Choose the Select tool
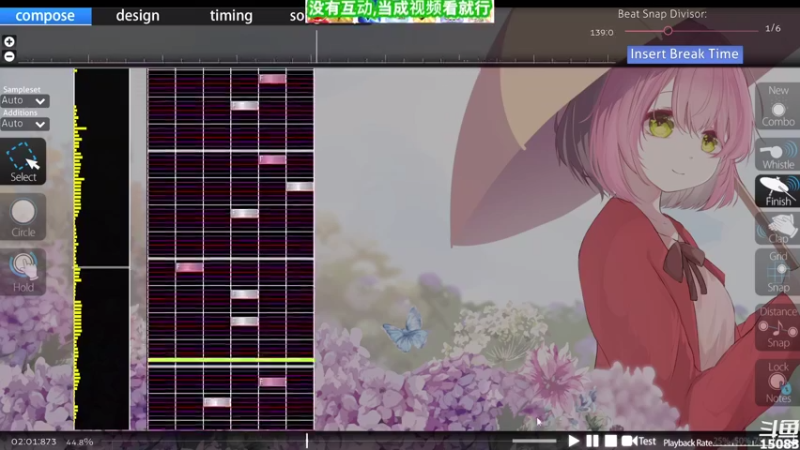The image size is (800, 450). click(x=23, y=161)
